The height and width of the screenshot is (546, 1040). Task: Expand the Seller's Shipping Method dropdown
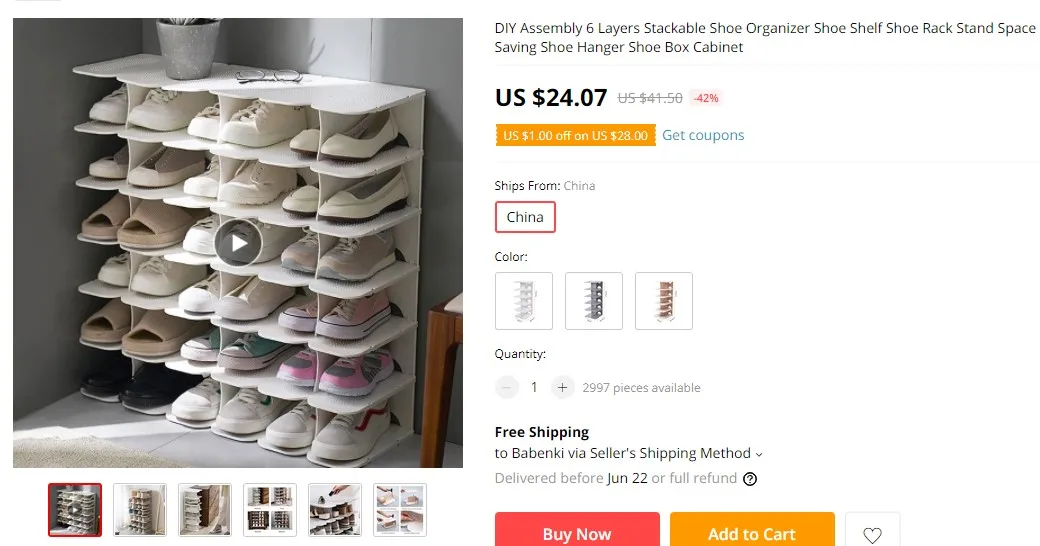758,454
